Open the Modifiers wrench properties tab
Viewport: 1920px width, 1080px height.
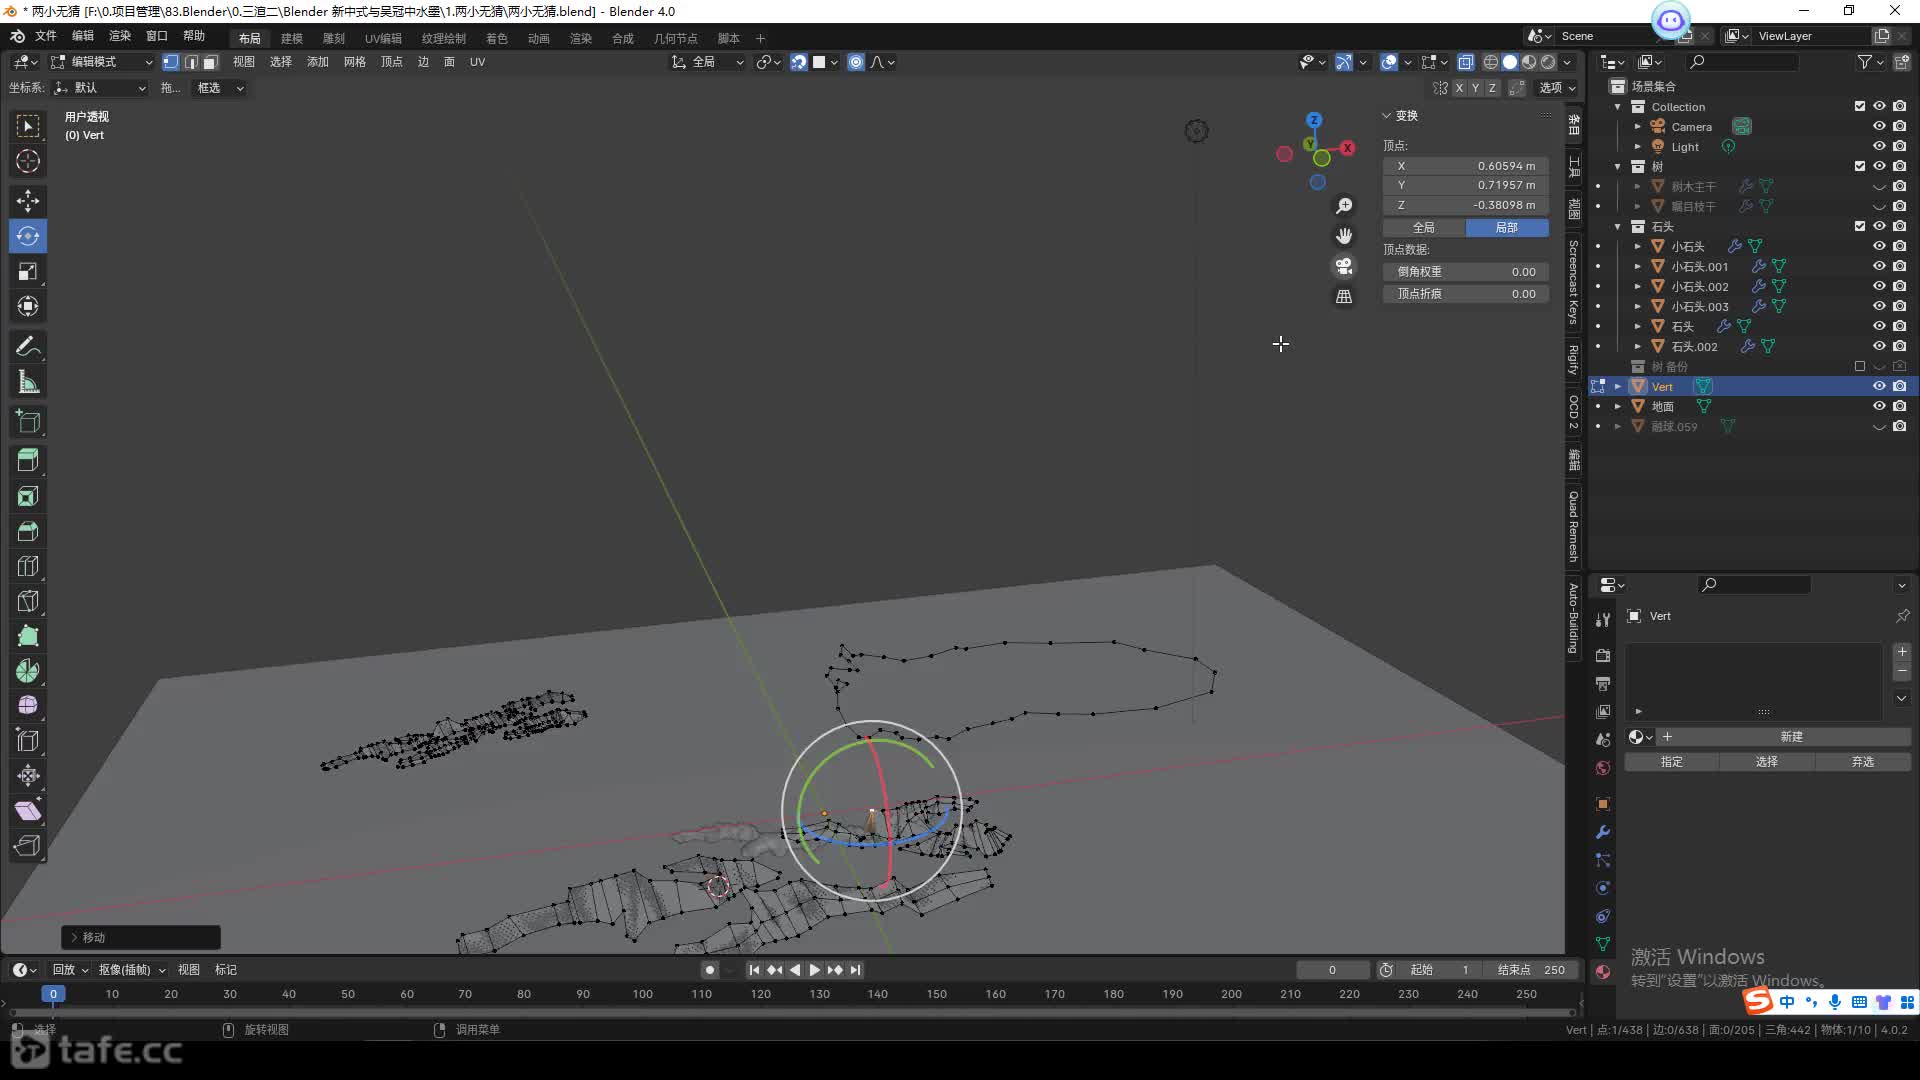point(1603,832)
